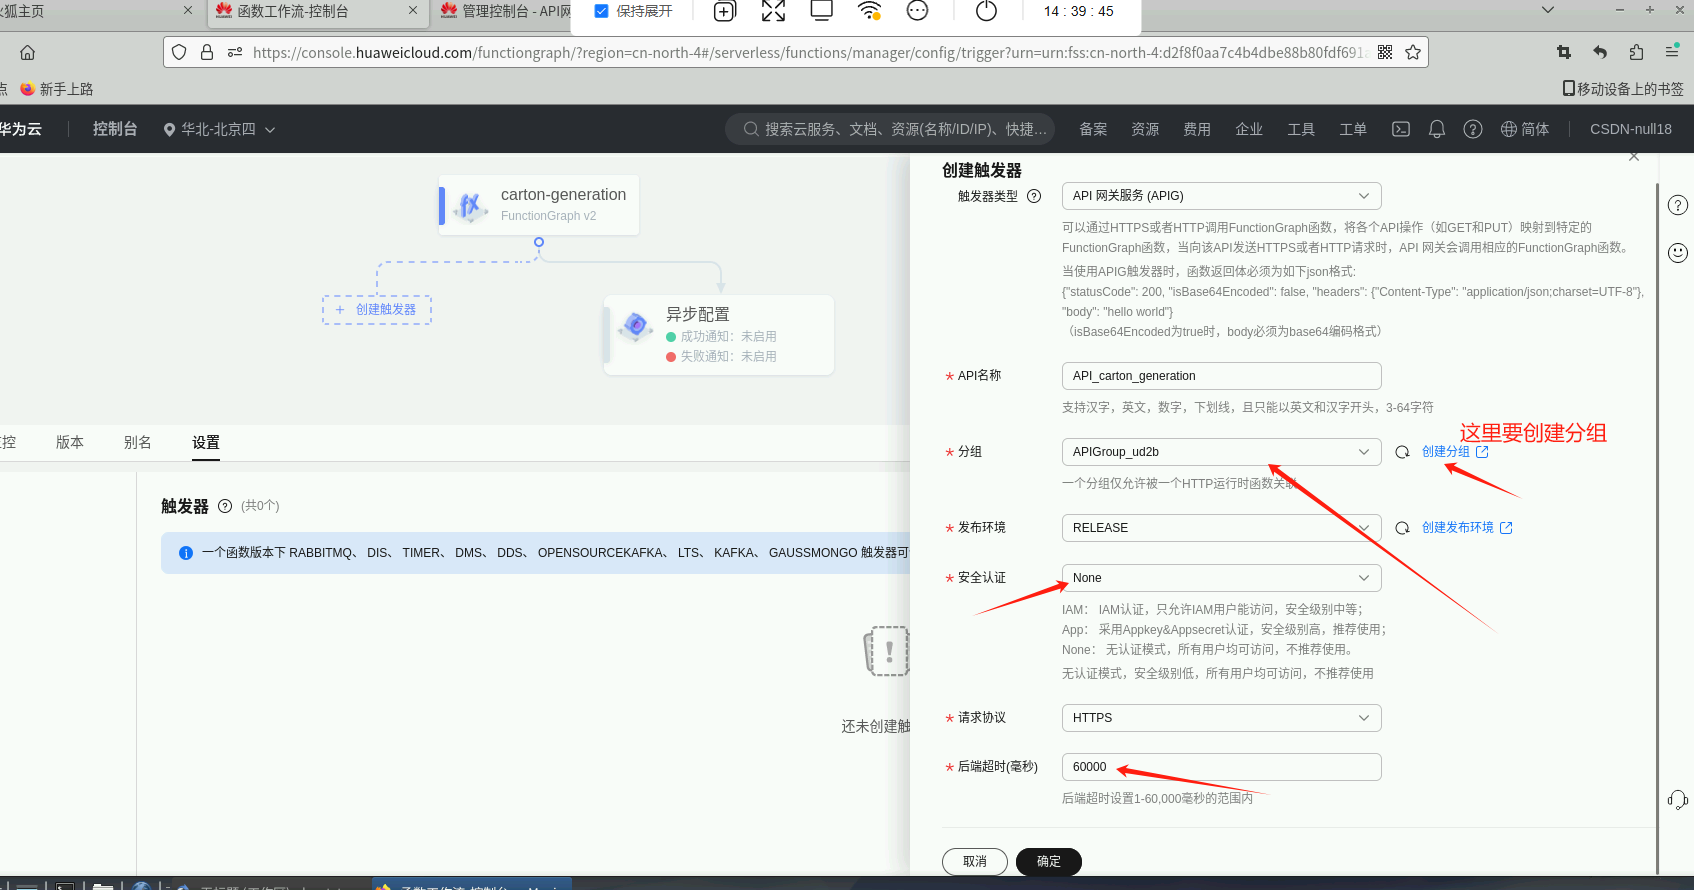Click the 创建触发器 box in the diagram
The width and height of the screenshot is (1694, 890).
coord(377,310)
